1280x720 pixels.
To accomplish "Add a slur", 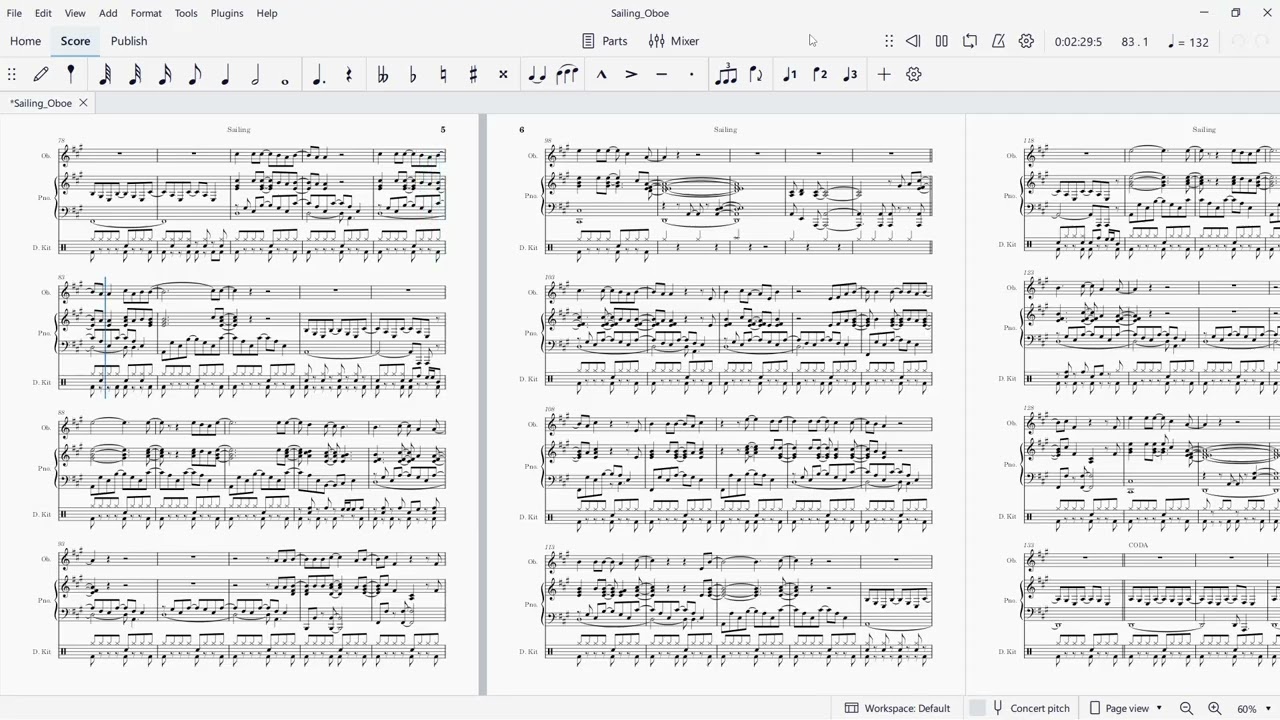I will pyautogui.click(x=567, y=74).
